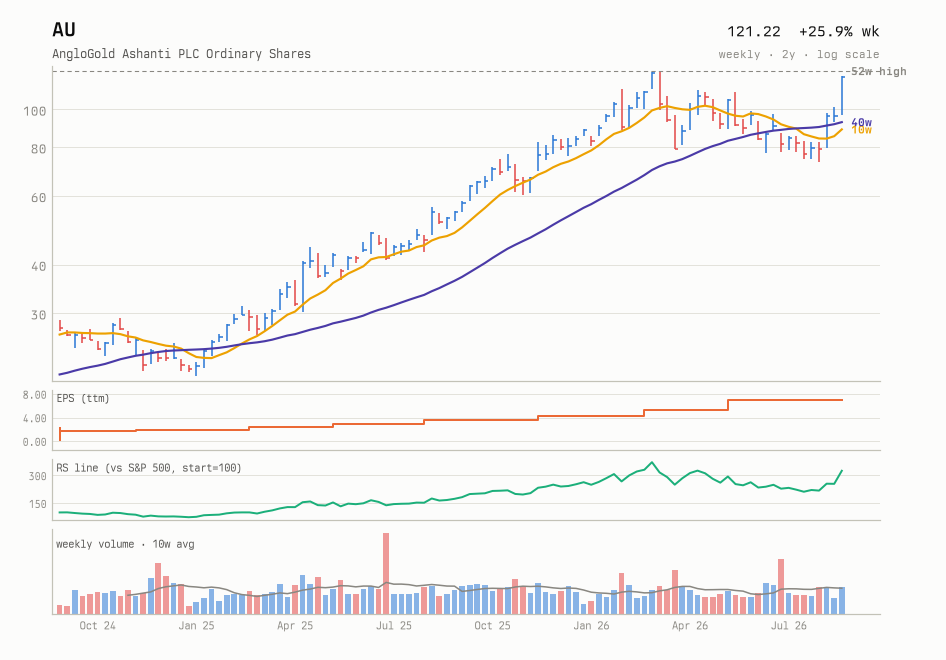Click the final EPS step at its highest level
This screenshot has height=660, width=946.
pyautogui.click(x=786, y=400)
